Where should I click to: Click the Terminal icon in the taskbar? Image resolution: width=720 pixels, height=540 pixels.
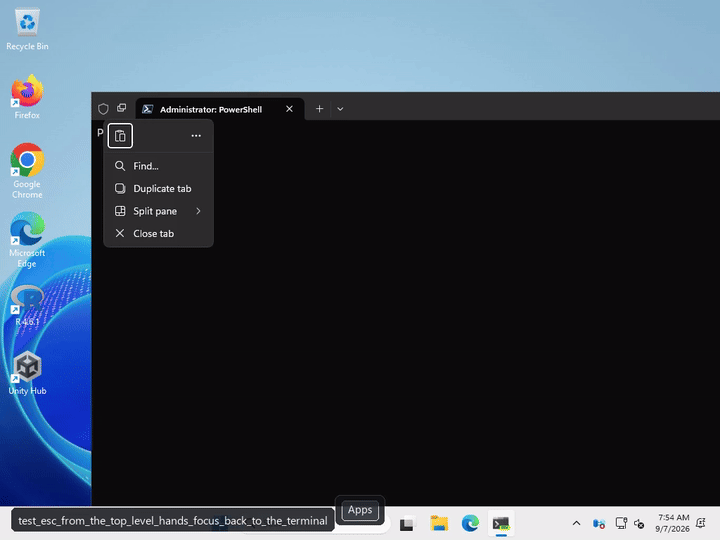tap(501, 523)
